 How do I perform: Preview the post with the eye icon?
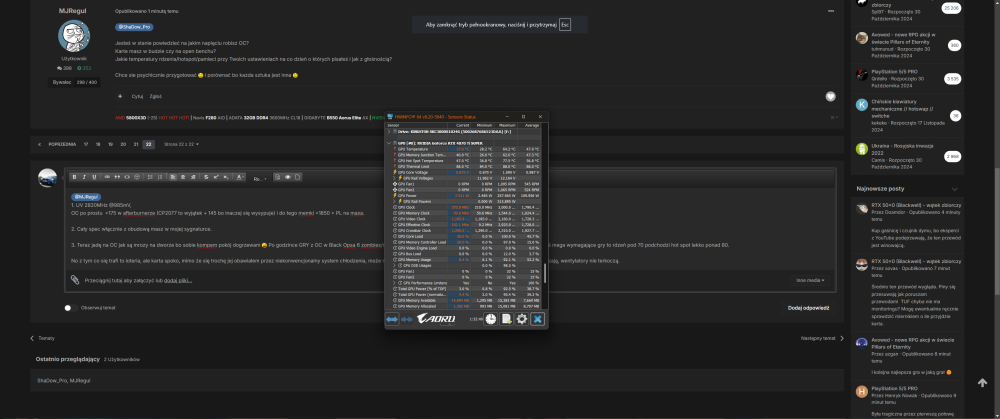click(x=288, y=177)
